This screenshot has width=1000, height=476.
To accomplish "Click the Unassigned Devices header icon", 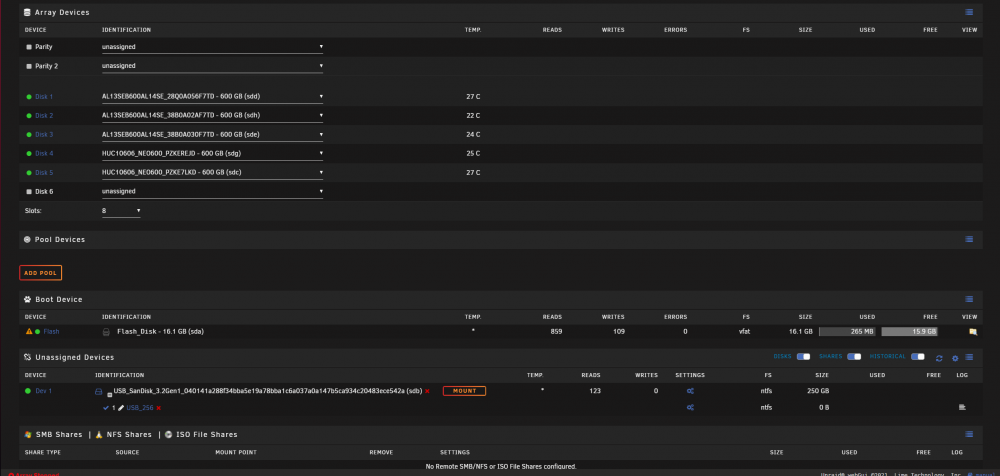I will point(27,357).
